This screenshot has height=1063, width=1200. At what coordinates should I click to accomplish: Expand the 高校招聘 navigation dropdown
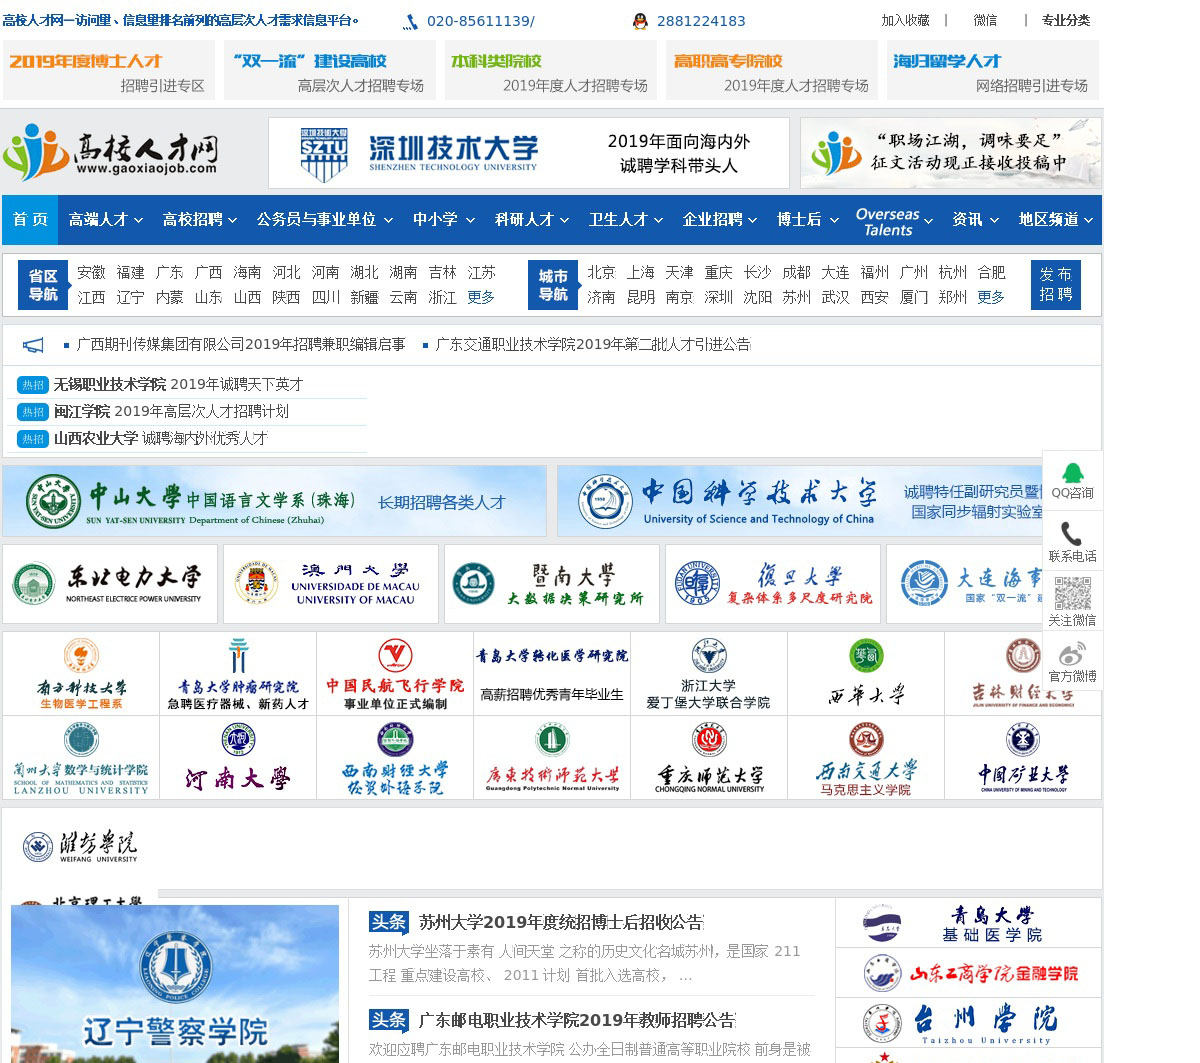(x=199, y=220)
